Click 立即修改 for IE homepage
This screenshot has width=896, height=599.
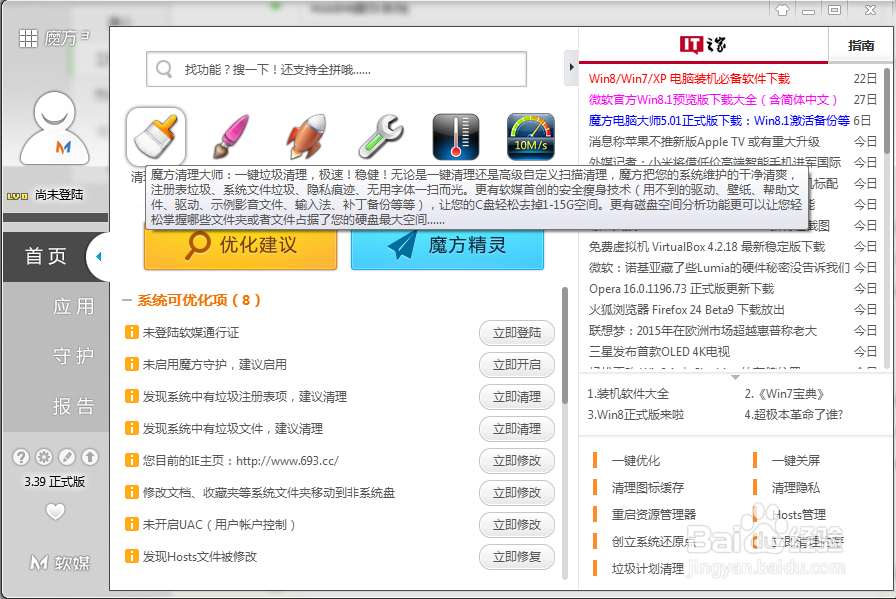point(517,461)
